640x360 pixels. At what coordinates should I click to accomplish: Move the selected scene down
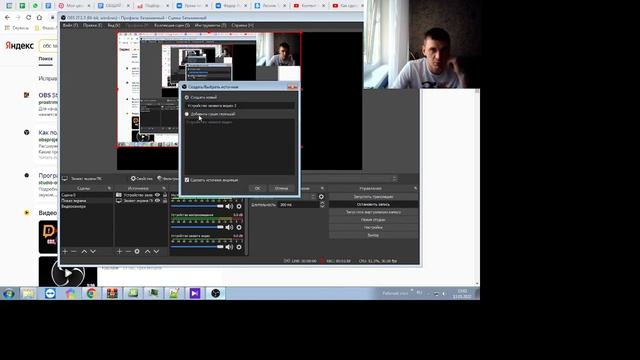(93, 251)
